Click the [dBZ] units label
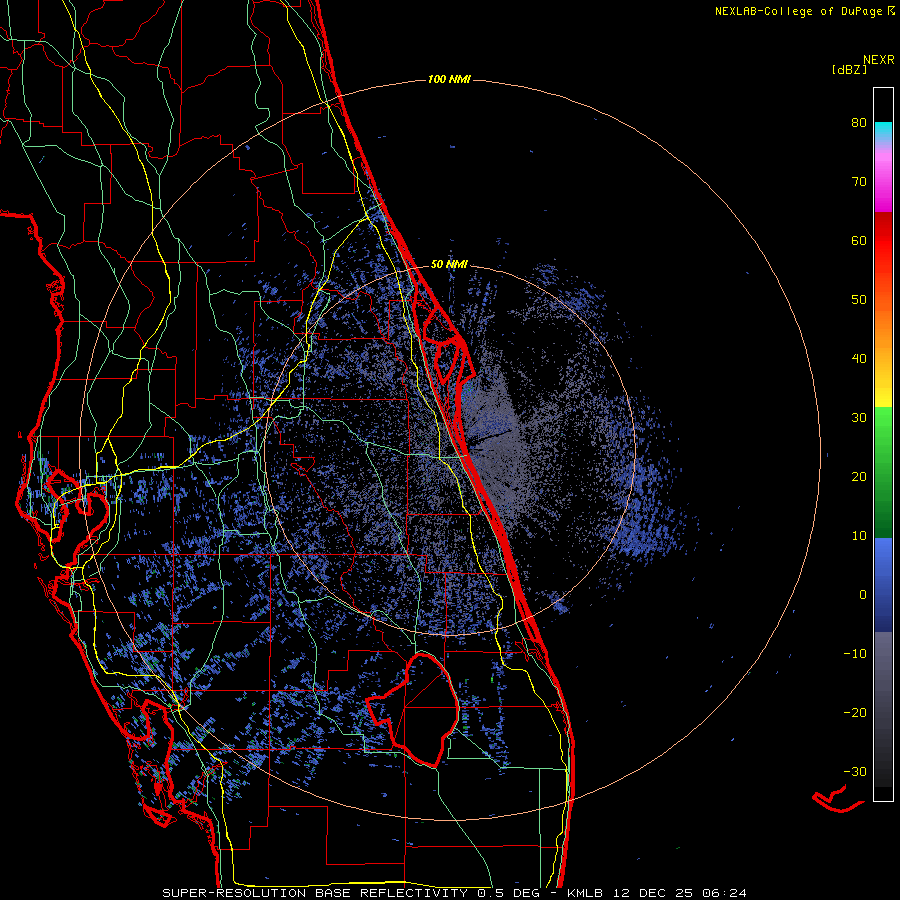Image resolution: width=900 pixels, height=900 pixels. coord(849,69)
